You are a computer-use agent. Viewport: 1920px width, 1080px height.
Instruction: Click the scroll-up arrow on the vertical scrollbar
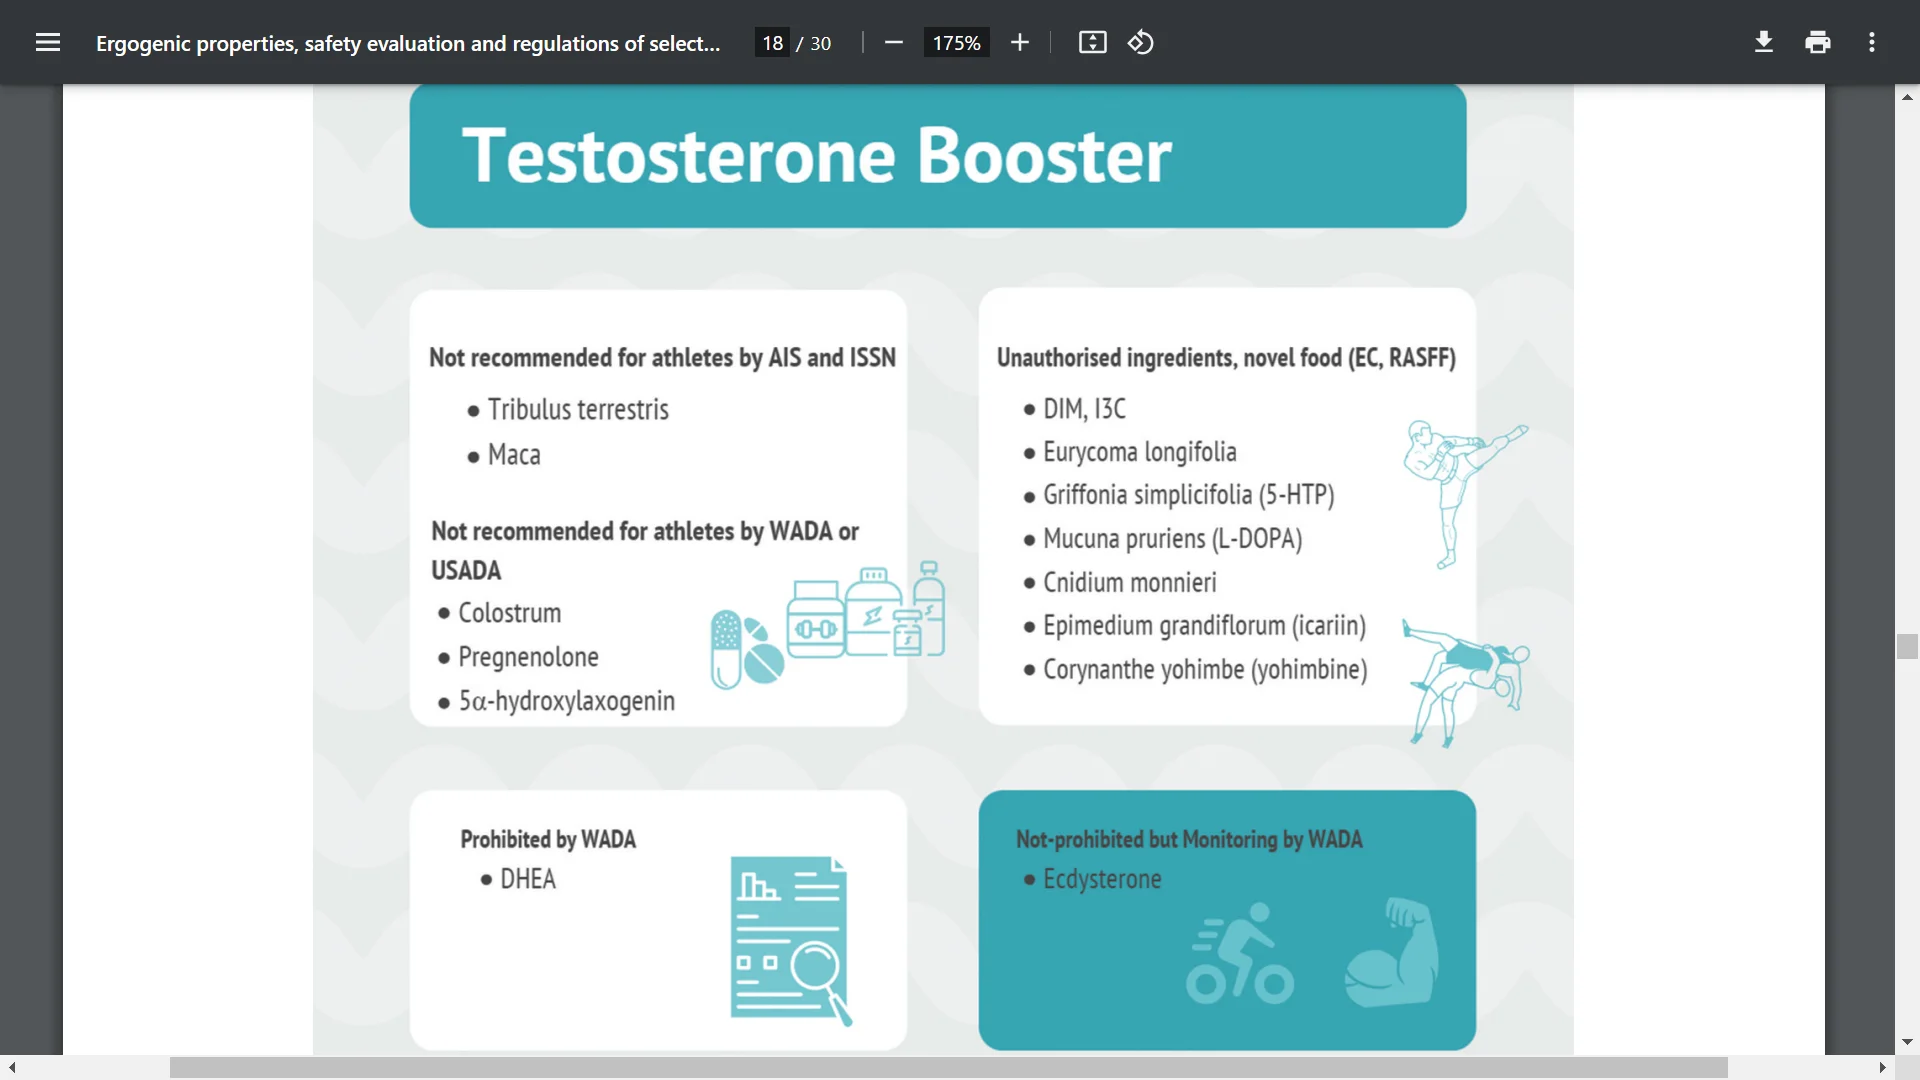(x=1908, y=96)
